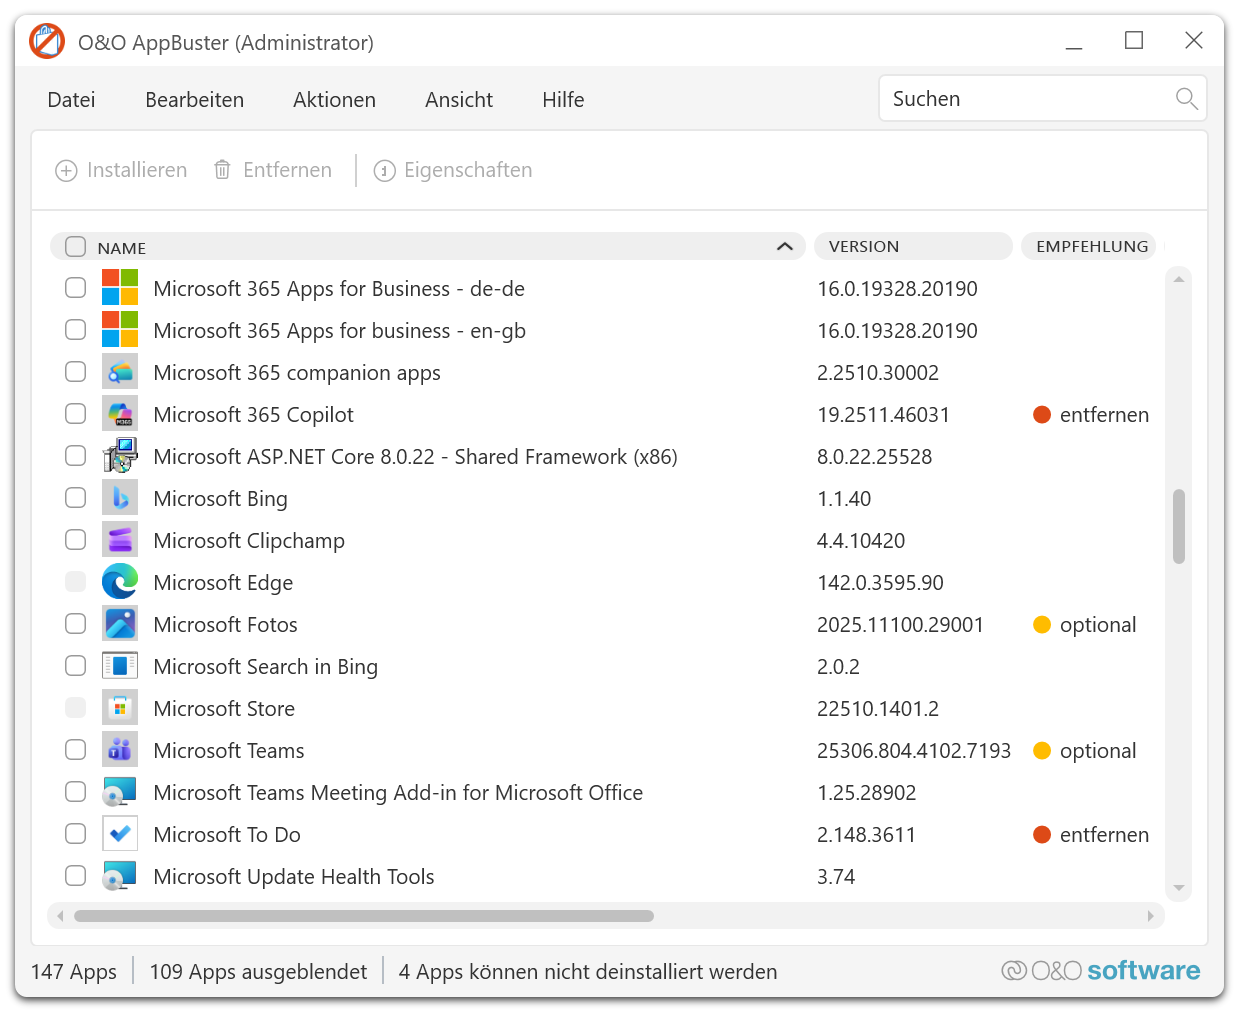Open the Ansicht menu
The image size is (1239, 1012).
pyautogui.click(x=458, y=100)
